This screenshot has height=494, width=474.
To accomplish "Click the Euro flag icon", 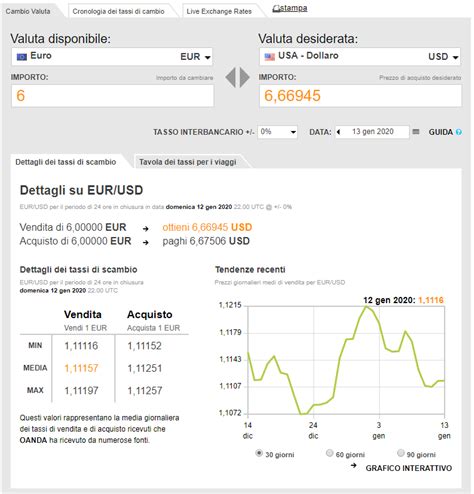I will 22,57.
